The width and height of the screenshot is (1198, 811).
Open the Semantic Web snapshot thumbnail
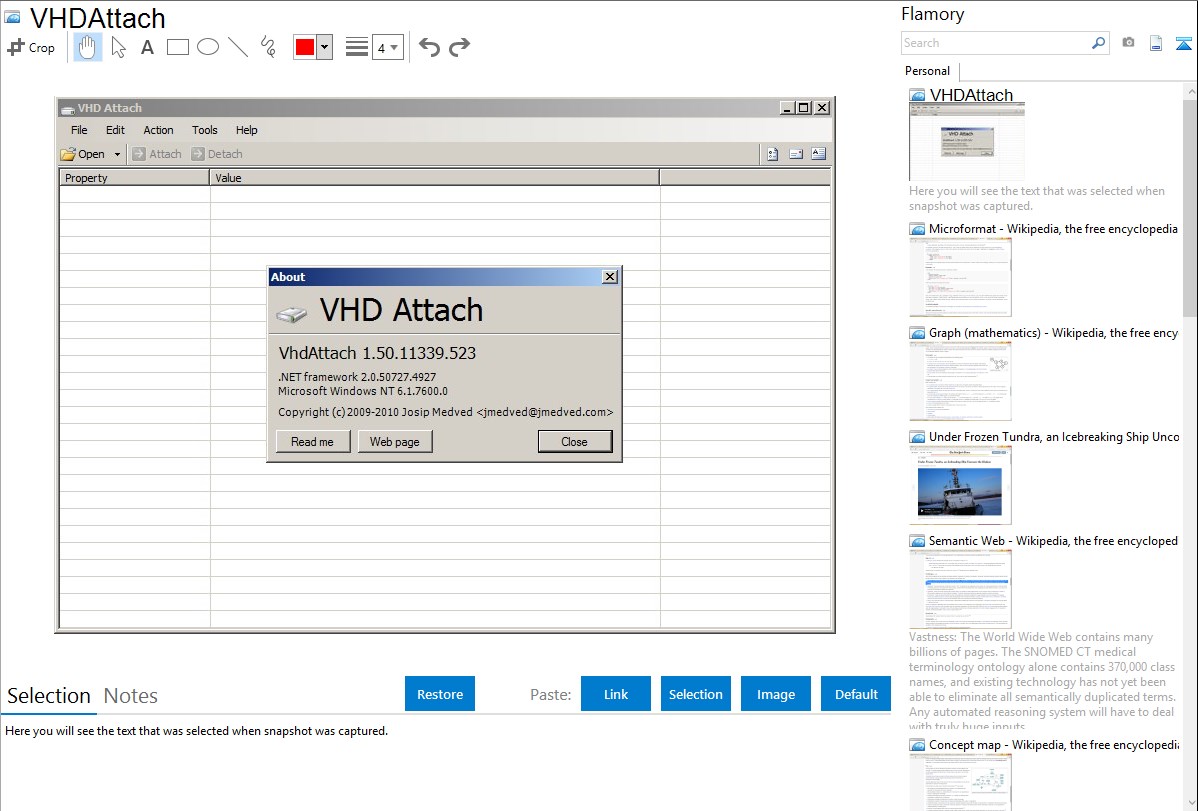pos(960,588)
